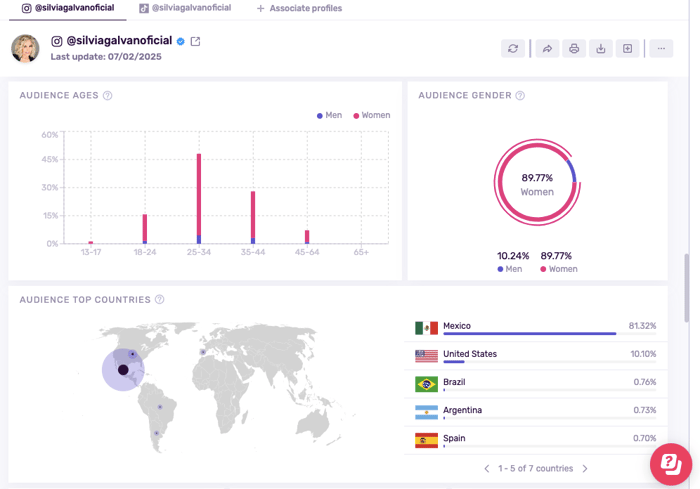Click the refresh profile data icon
The width and height of the screenshot is (700, 489).
[513, 48]
